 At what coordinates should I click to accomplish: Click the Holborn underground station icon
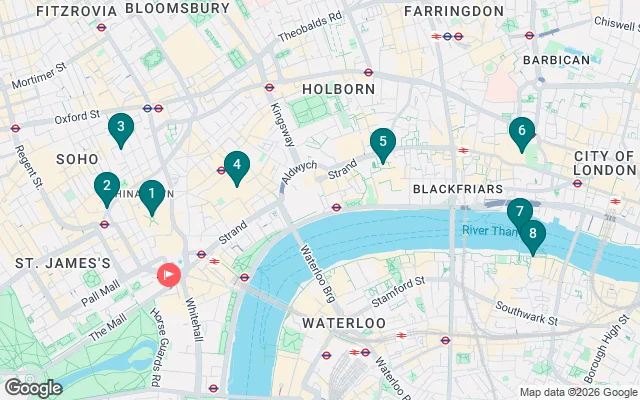[269, 87]
